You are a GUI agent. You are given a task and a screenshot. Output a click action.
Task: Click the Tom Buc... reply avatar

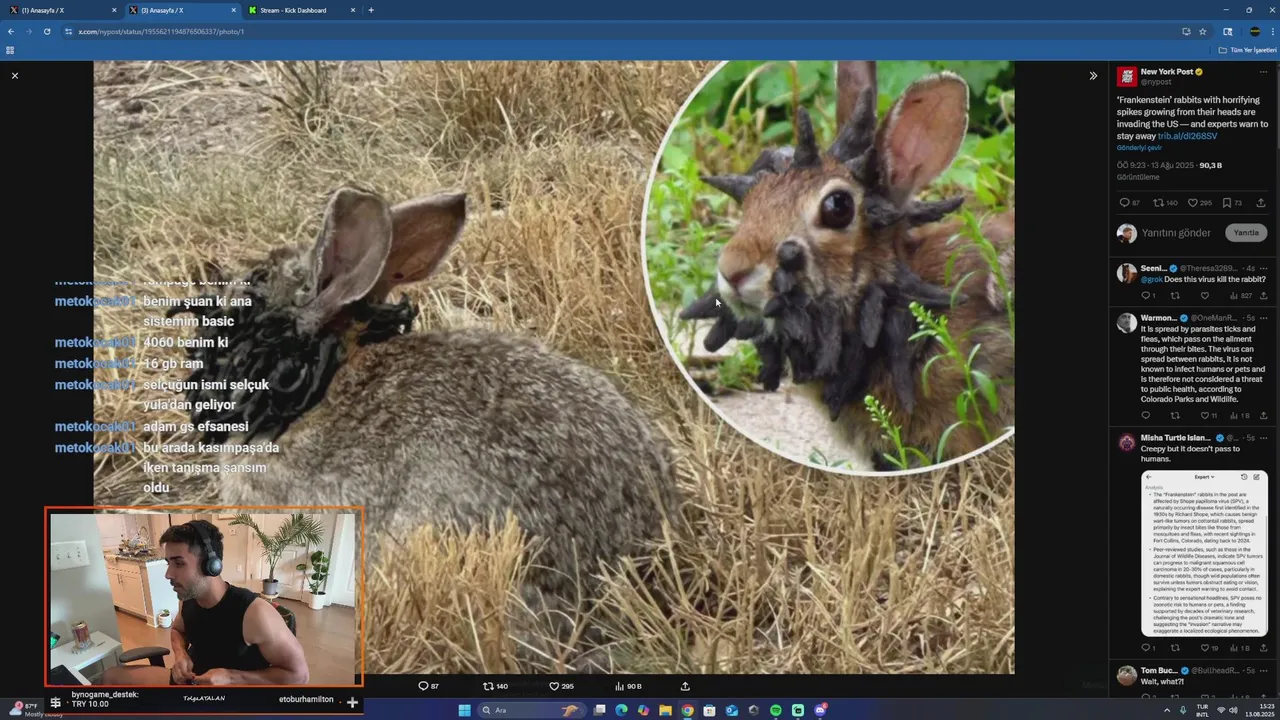(1126, 674)
